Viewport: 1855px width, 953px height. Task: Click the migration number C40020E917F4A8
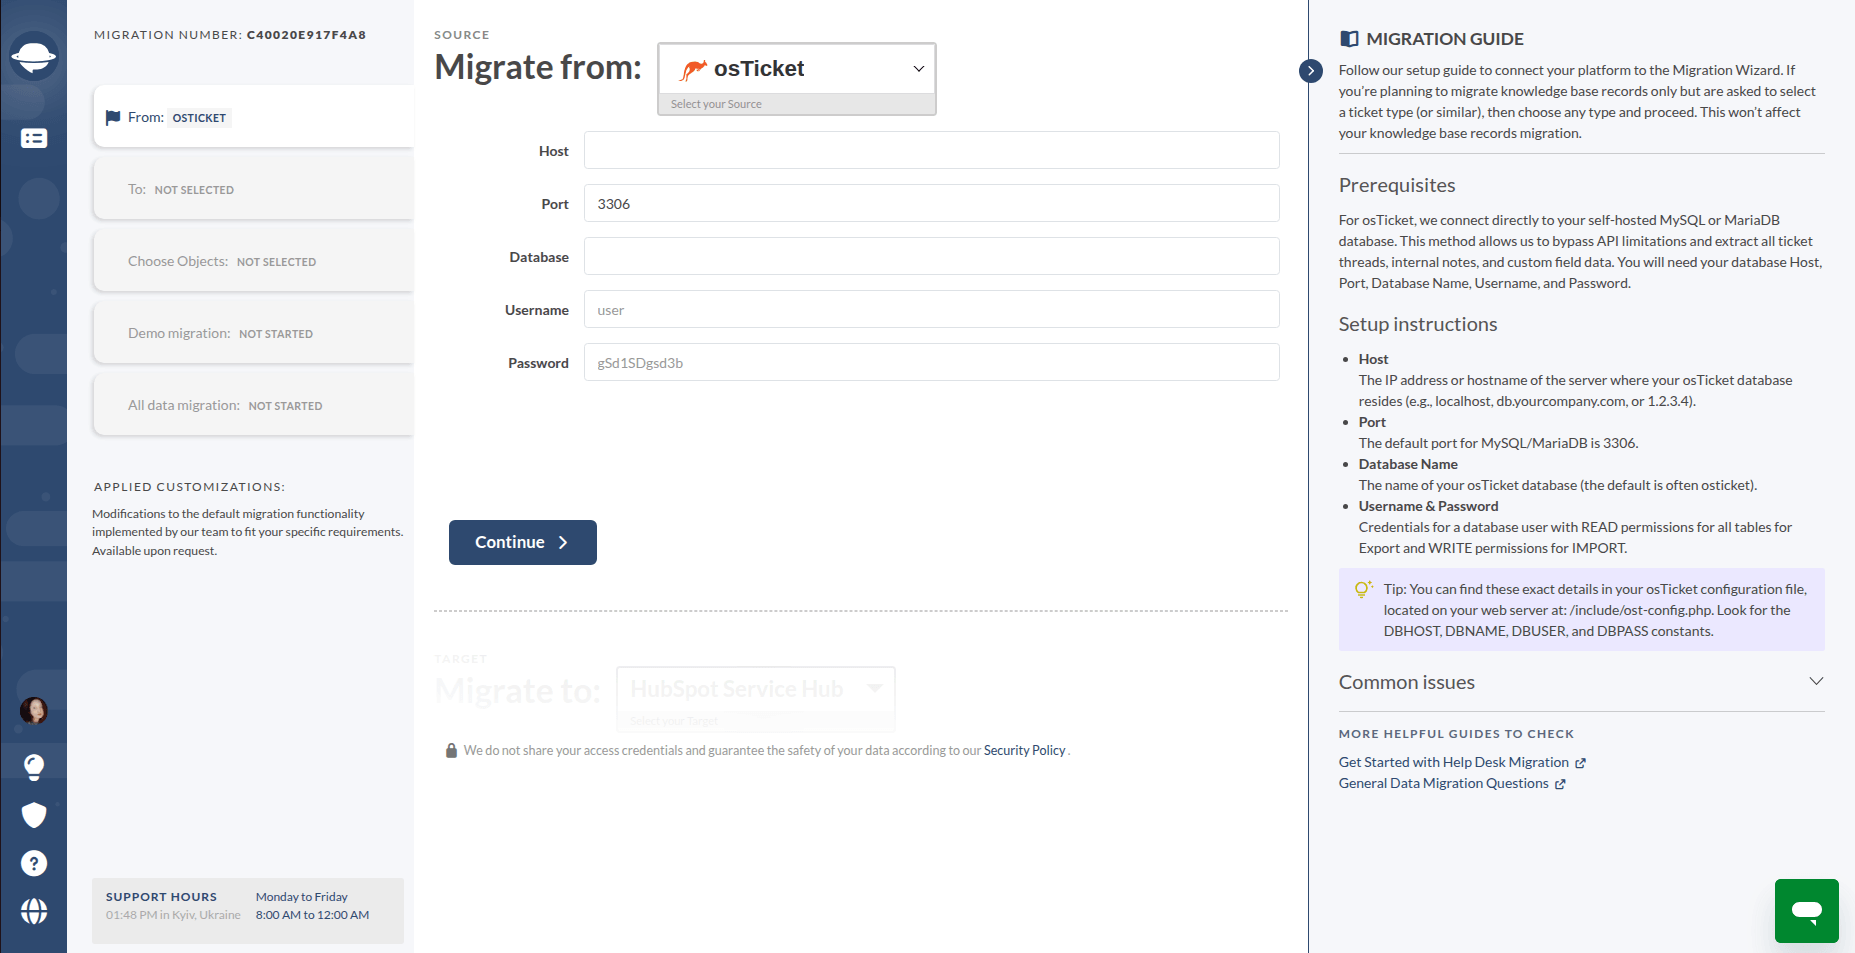point(306,35)
